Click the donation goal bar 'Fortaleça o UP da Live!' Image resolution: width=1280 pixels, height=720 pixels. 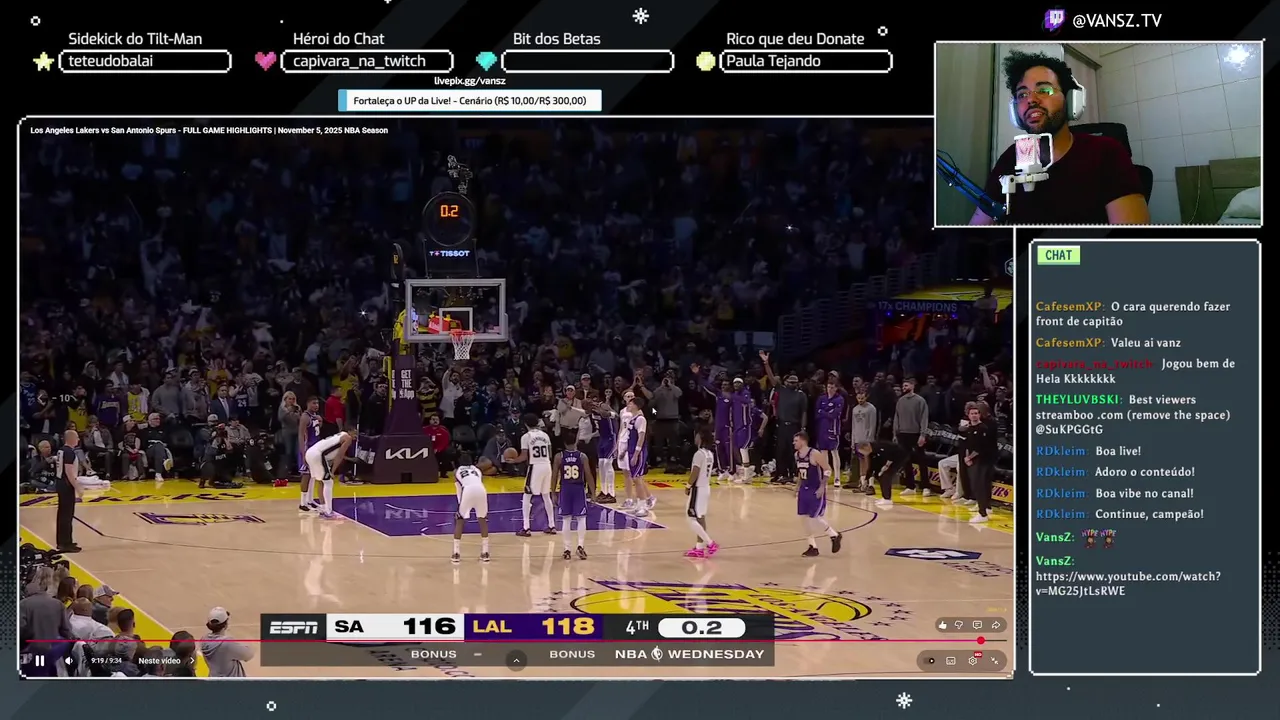point(470,100)
